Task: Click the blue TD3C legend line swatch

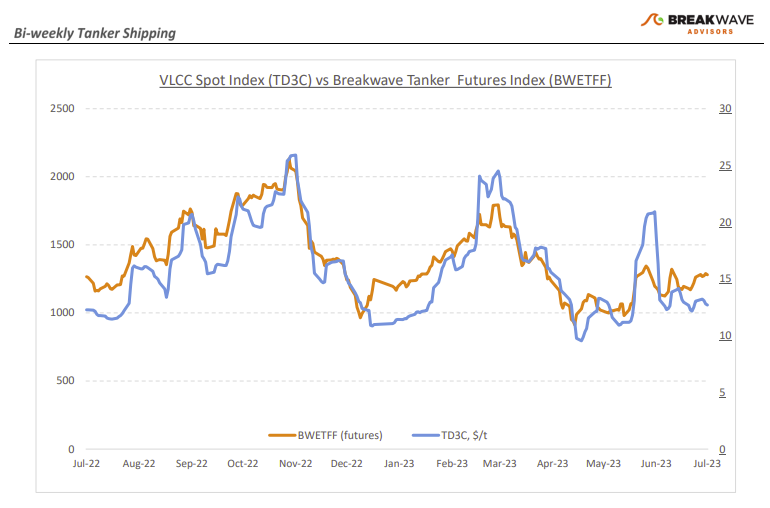Action: tap(426, 435)
